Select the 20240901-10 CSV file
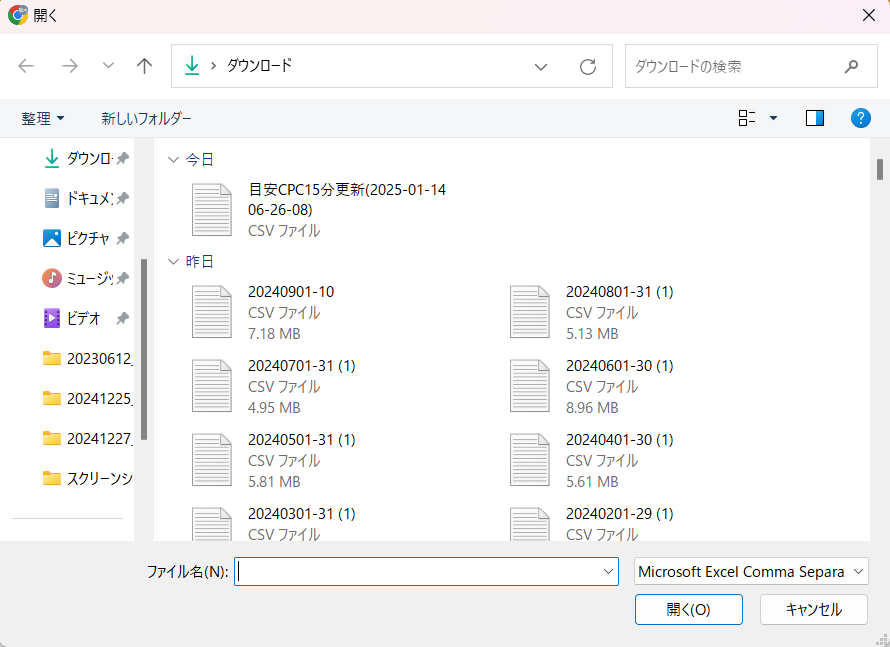The width and height of the screenshot is (890, 647). pos(291,292)
